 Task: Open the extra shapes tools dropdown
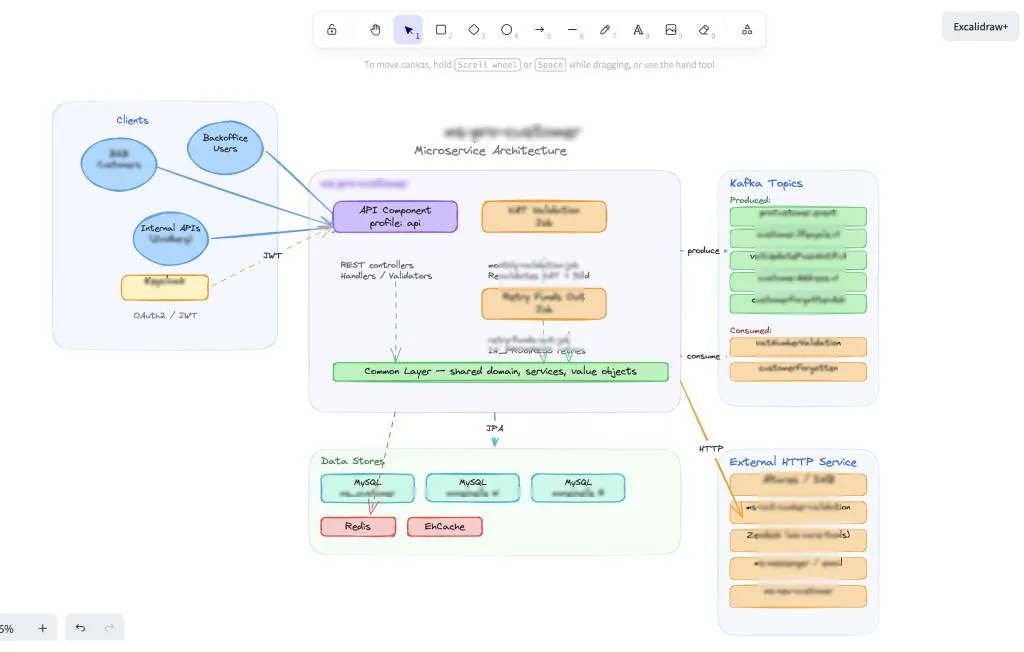746,29
